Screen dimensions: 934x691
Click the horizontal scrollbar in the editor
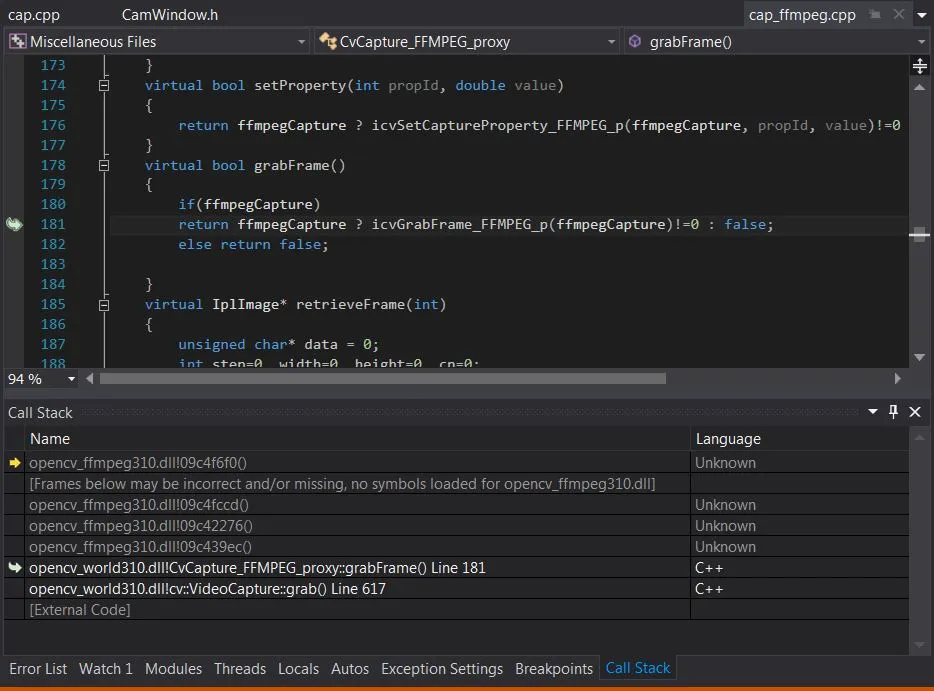point(382,379)
